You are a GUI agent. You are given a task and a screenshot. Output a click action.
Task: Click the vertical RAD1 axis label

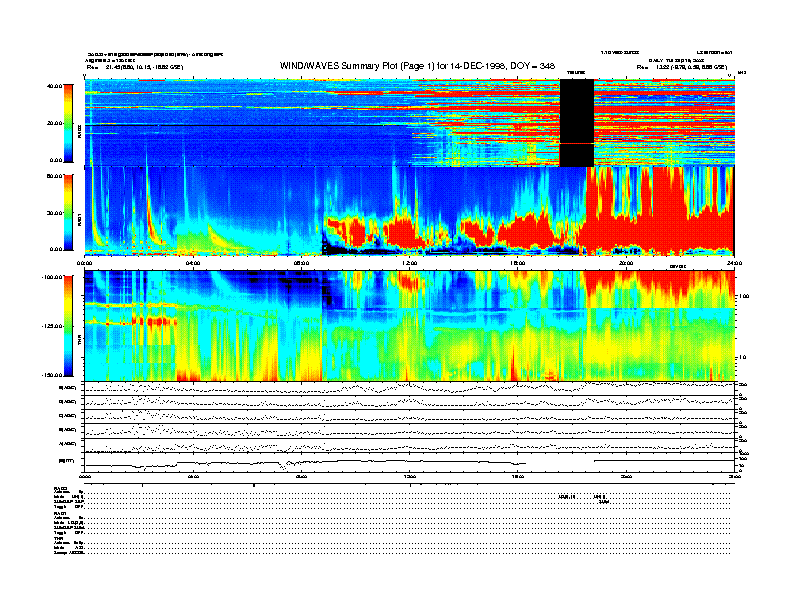pos(79,220)
